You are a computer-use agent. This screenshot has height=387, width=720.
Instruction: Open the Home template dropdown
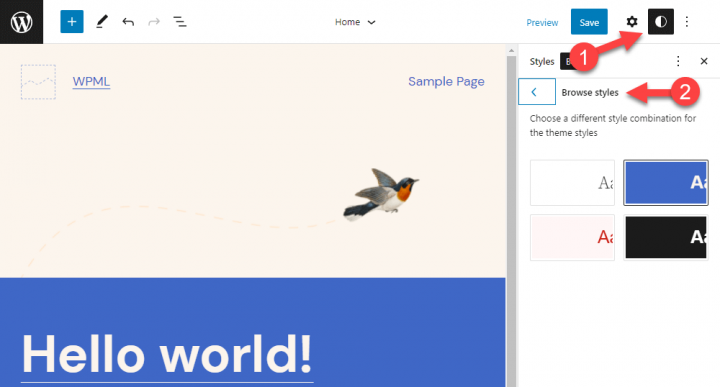click(355, 22)
